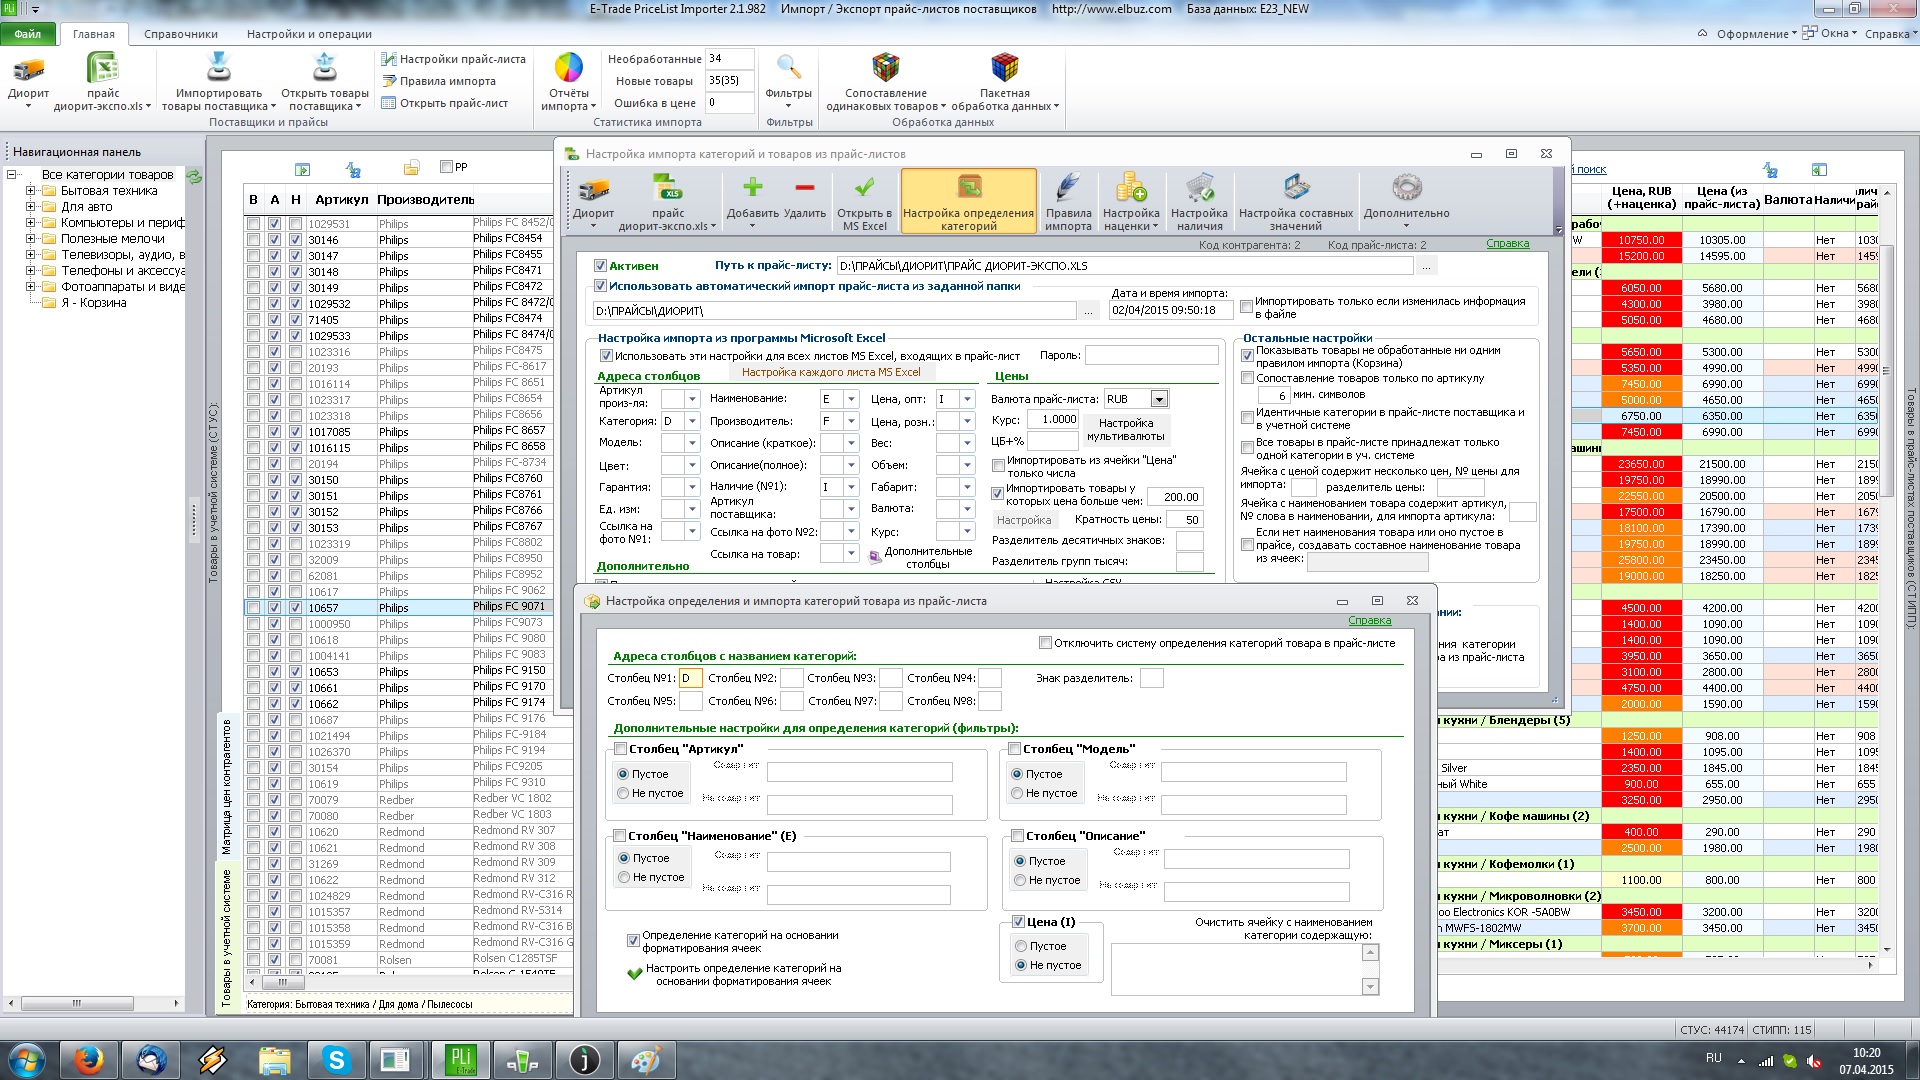
Task: Click Сопоставление одинаковых товаров cube icon
Action: pyautogui.click(x=885, y=68)
